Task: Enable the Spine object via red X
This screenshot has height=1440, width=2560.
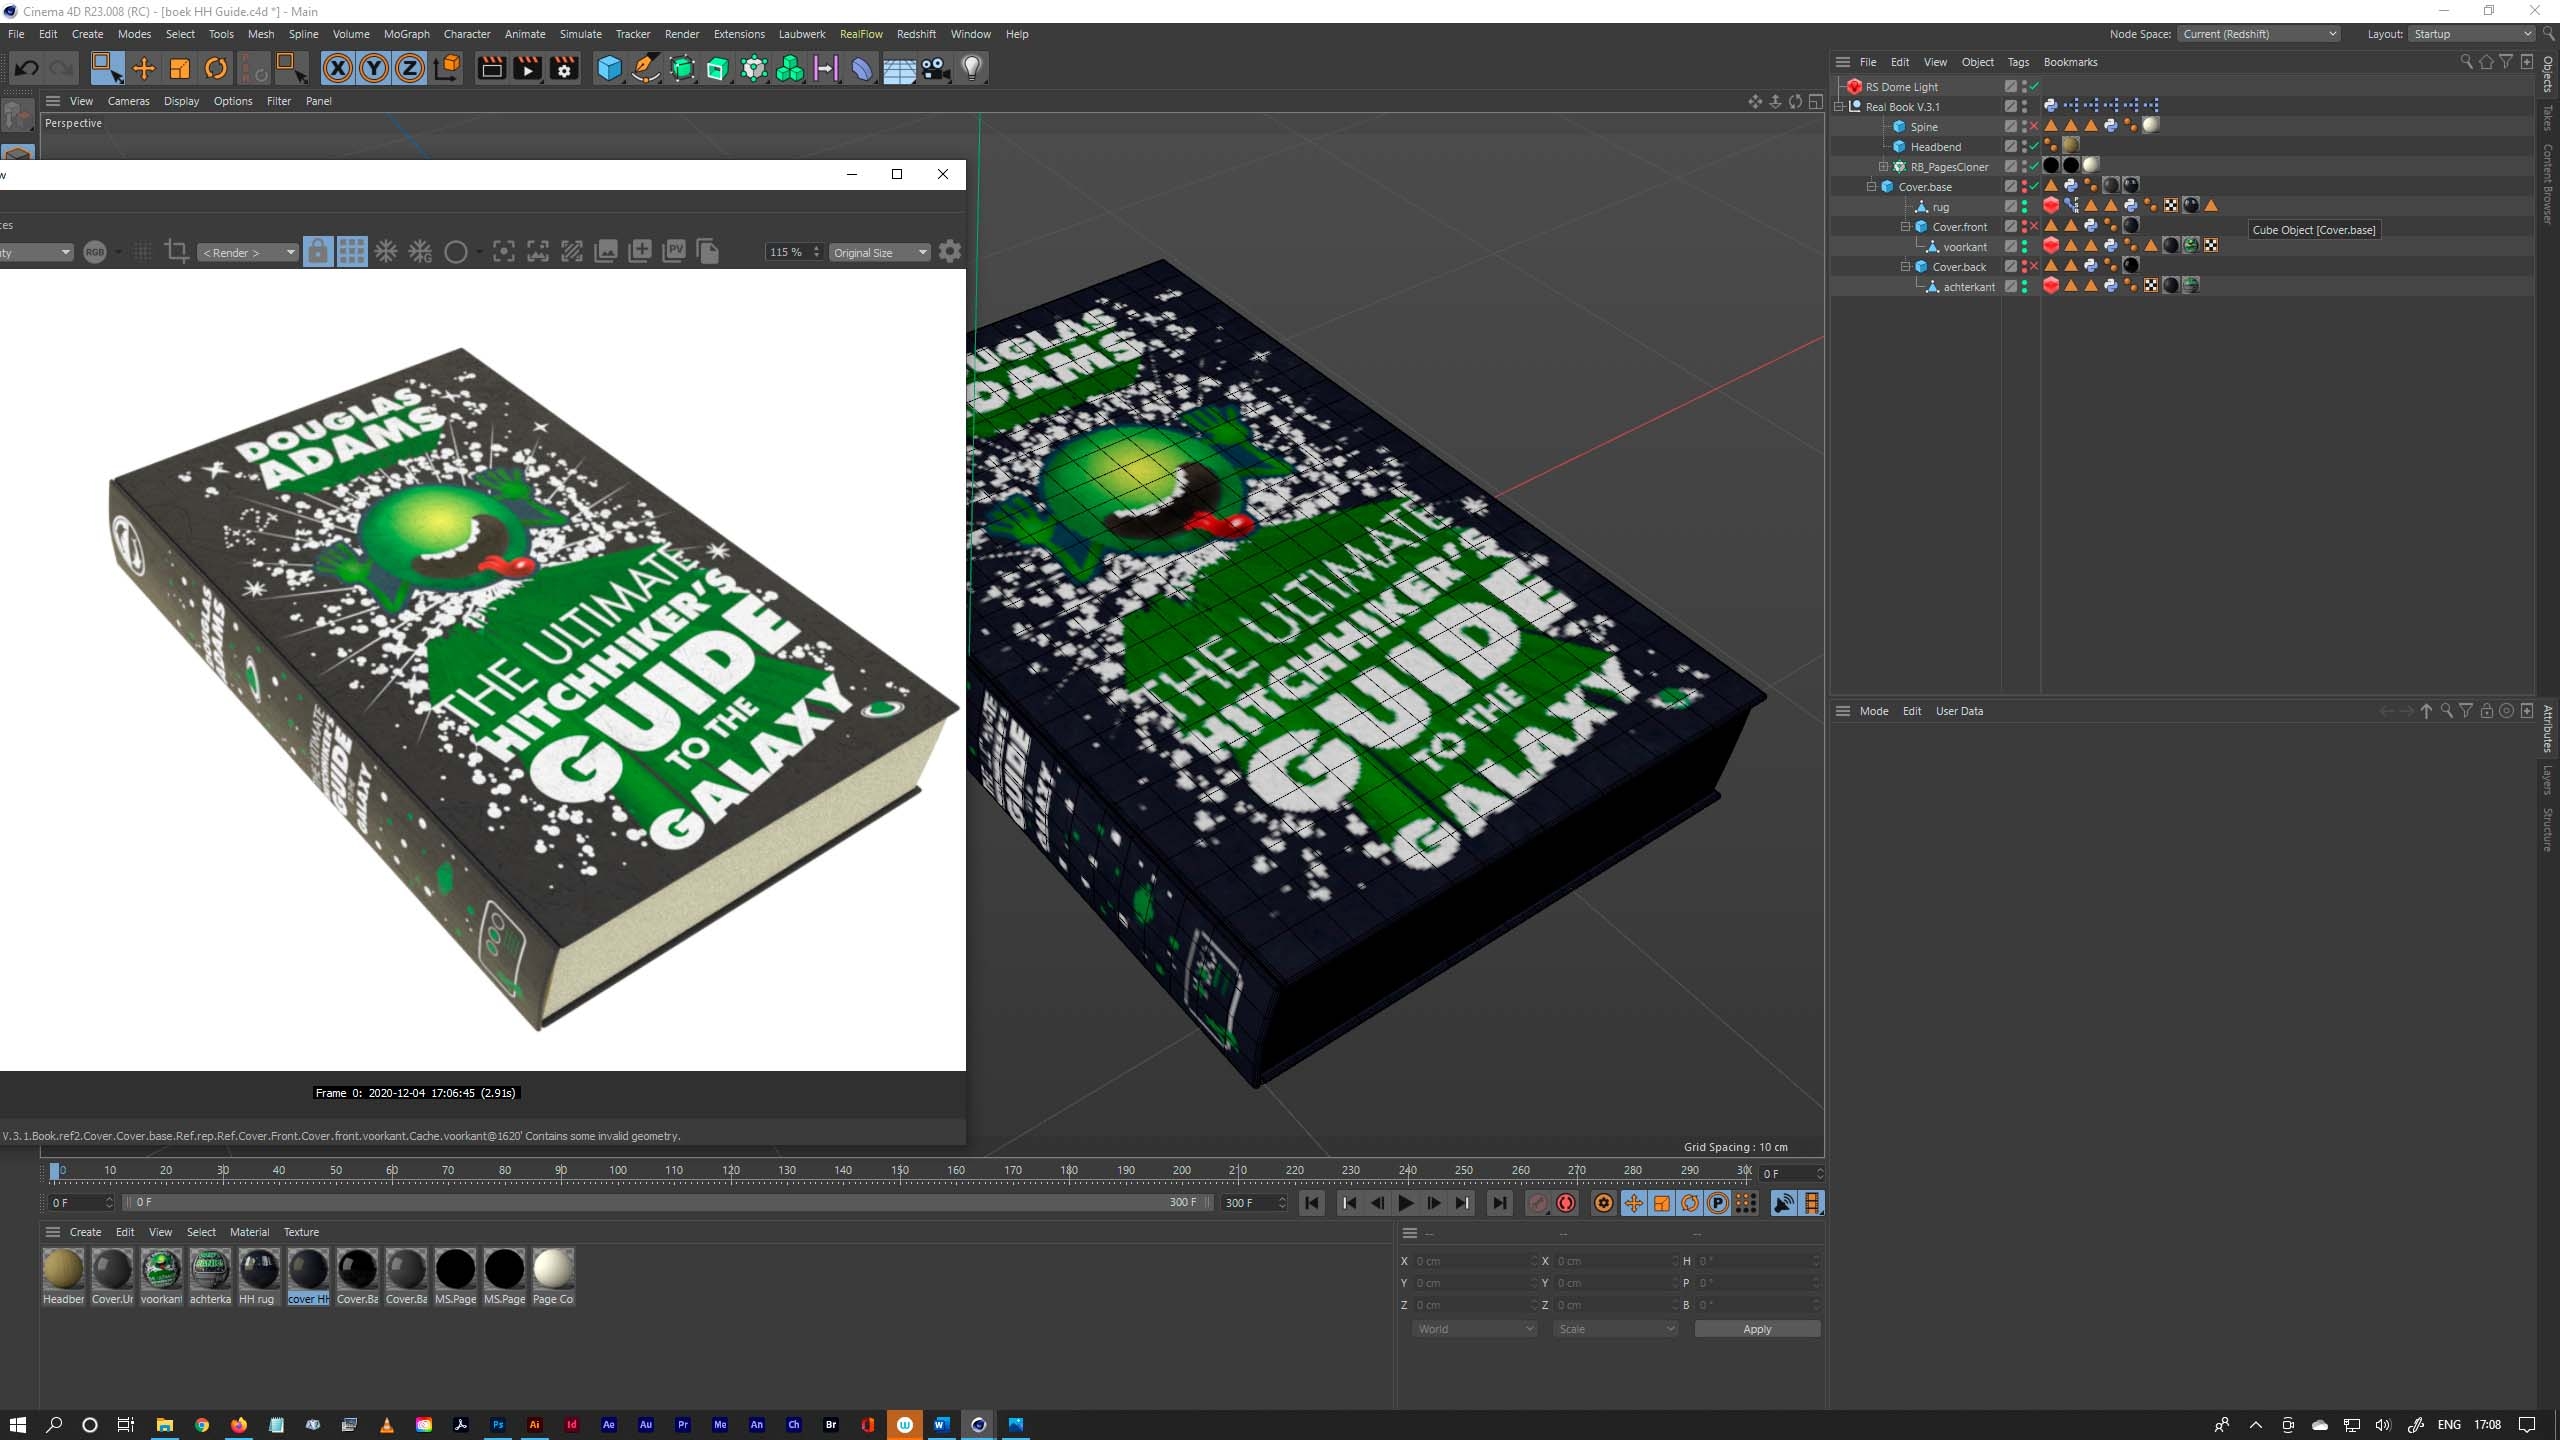Action: point(2034,127)
